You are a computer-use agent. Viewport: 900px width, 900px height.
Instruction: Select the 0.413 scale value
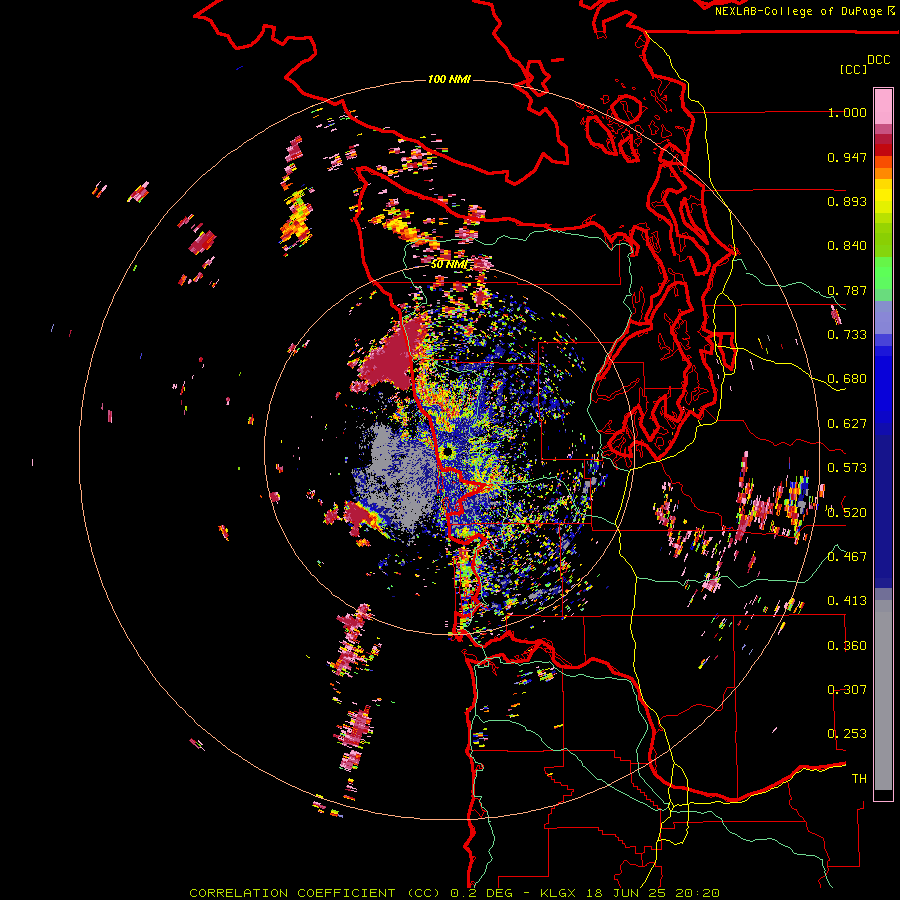(847, 601)
